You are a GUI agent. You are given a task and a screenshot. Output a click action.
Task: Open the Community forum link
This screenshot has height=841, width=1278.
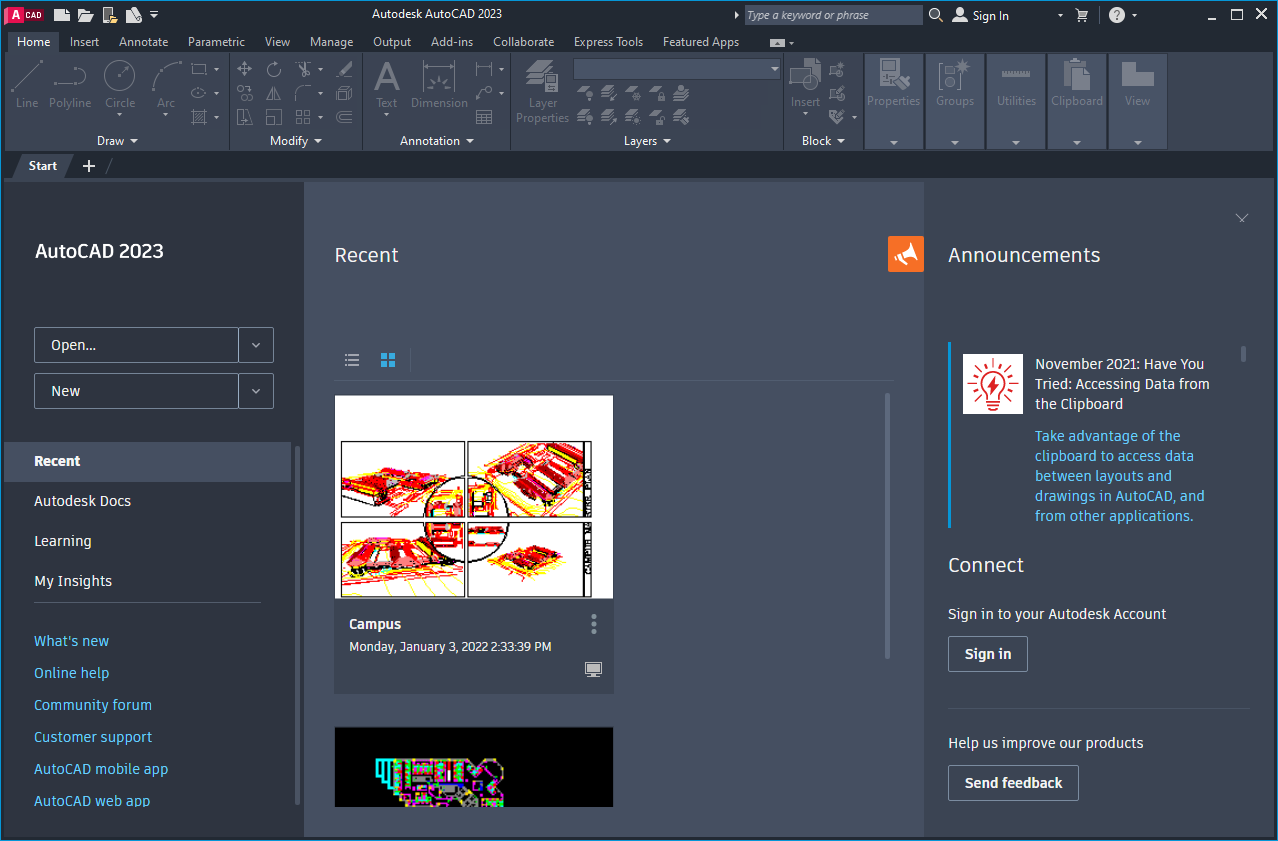coord(93,705)
